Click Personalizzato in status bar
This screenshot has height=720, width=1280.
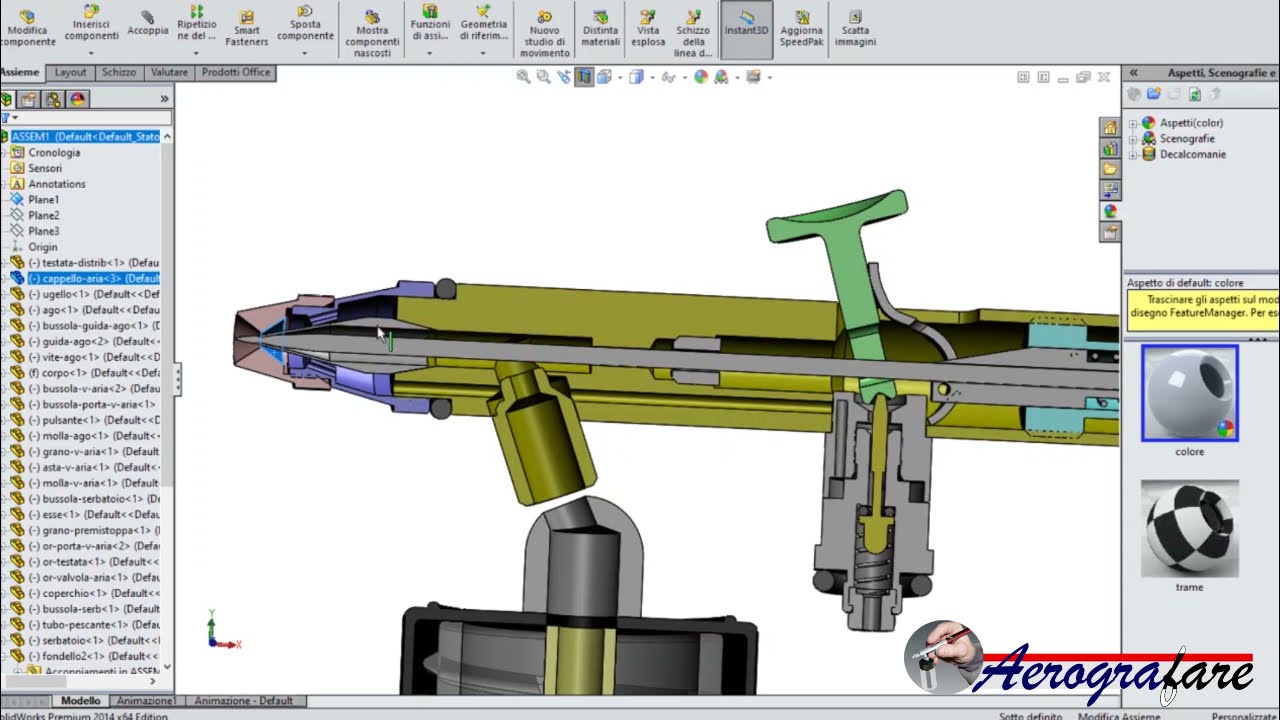[x=1245, y=716]
